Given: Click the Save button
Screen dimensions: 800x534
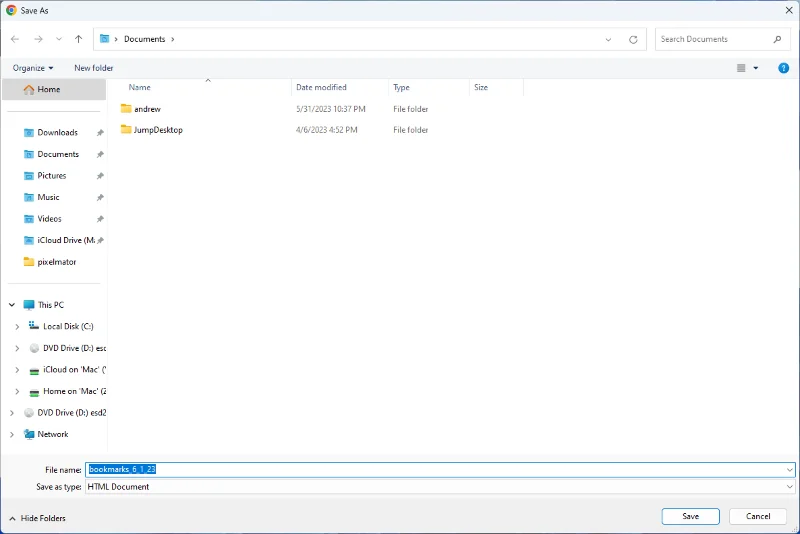Looking at the screenshot, I should point(690,516).
